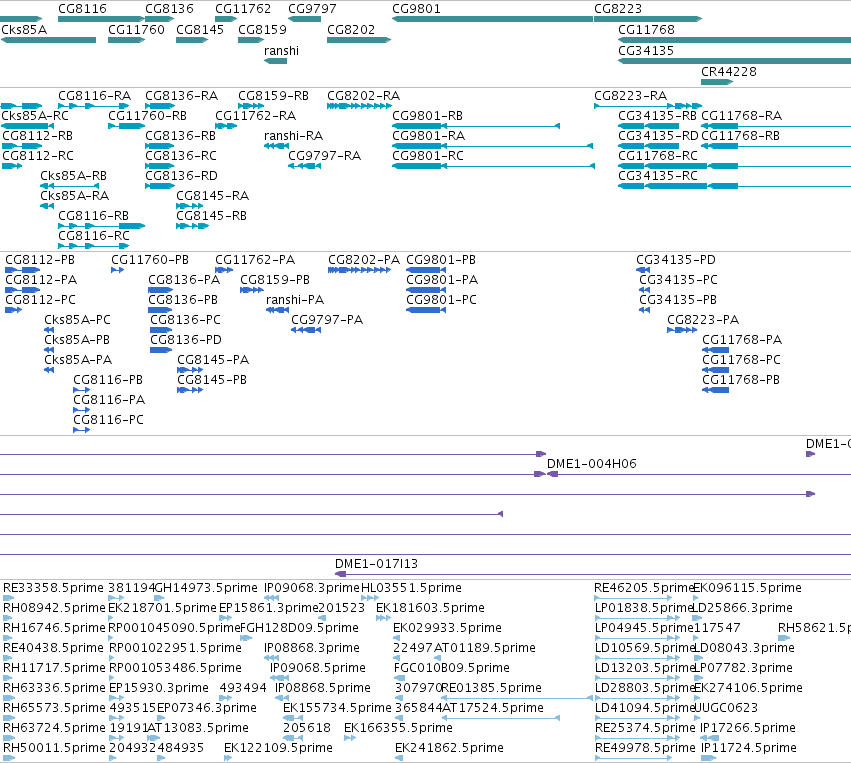Select EST EK096115.5prime
Viewport: 851px width, 763px height.
pyautogui.click(x=747, y=588)
